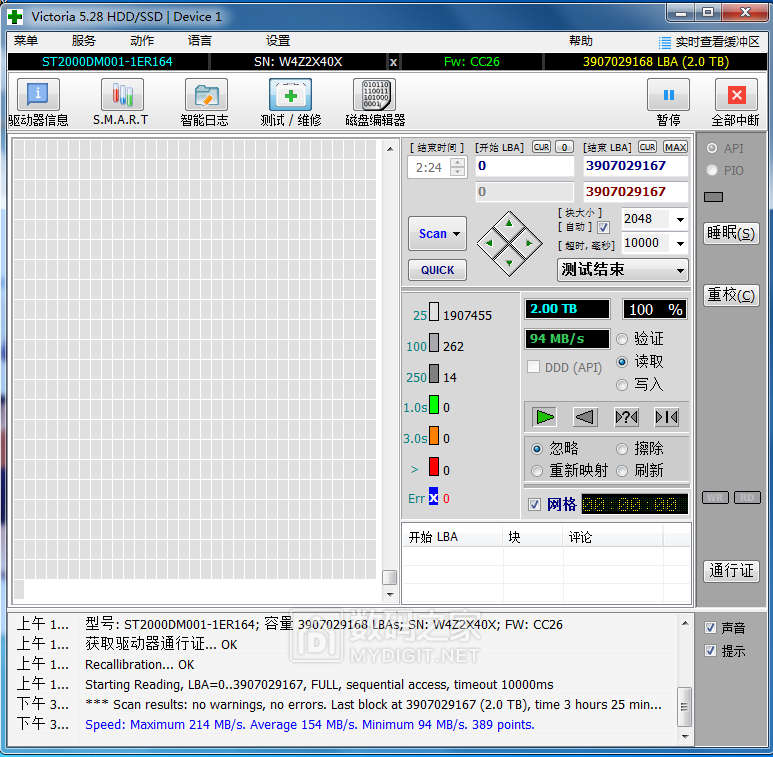Screen dimensions: 773x757
Task: Click the orange 3.0s block color swatch
Action: (434, 436)
